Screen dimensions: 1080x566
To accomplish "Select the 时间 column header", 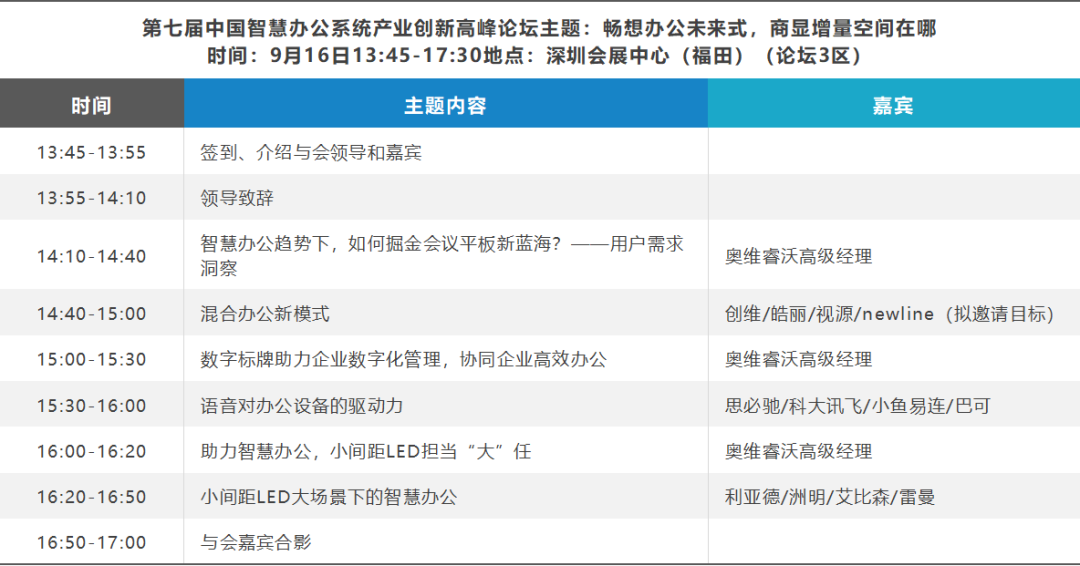I will (x=92, y=105).
